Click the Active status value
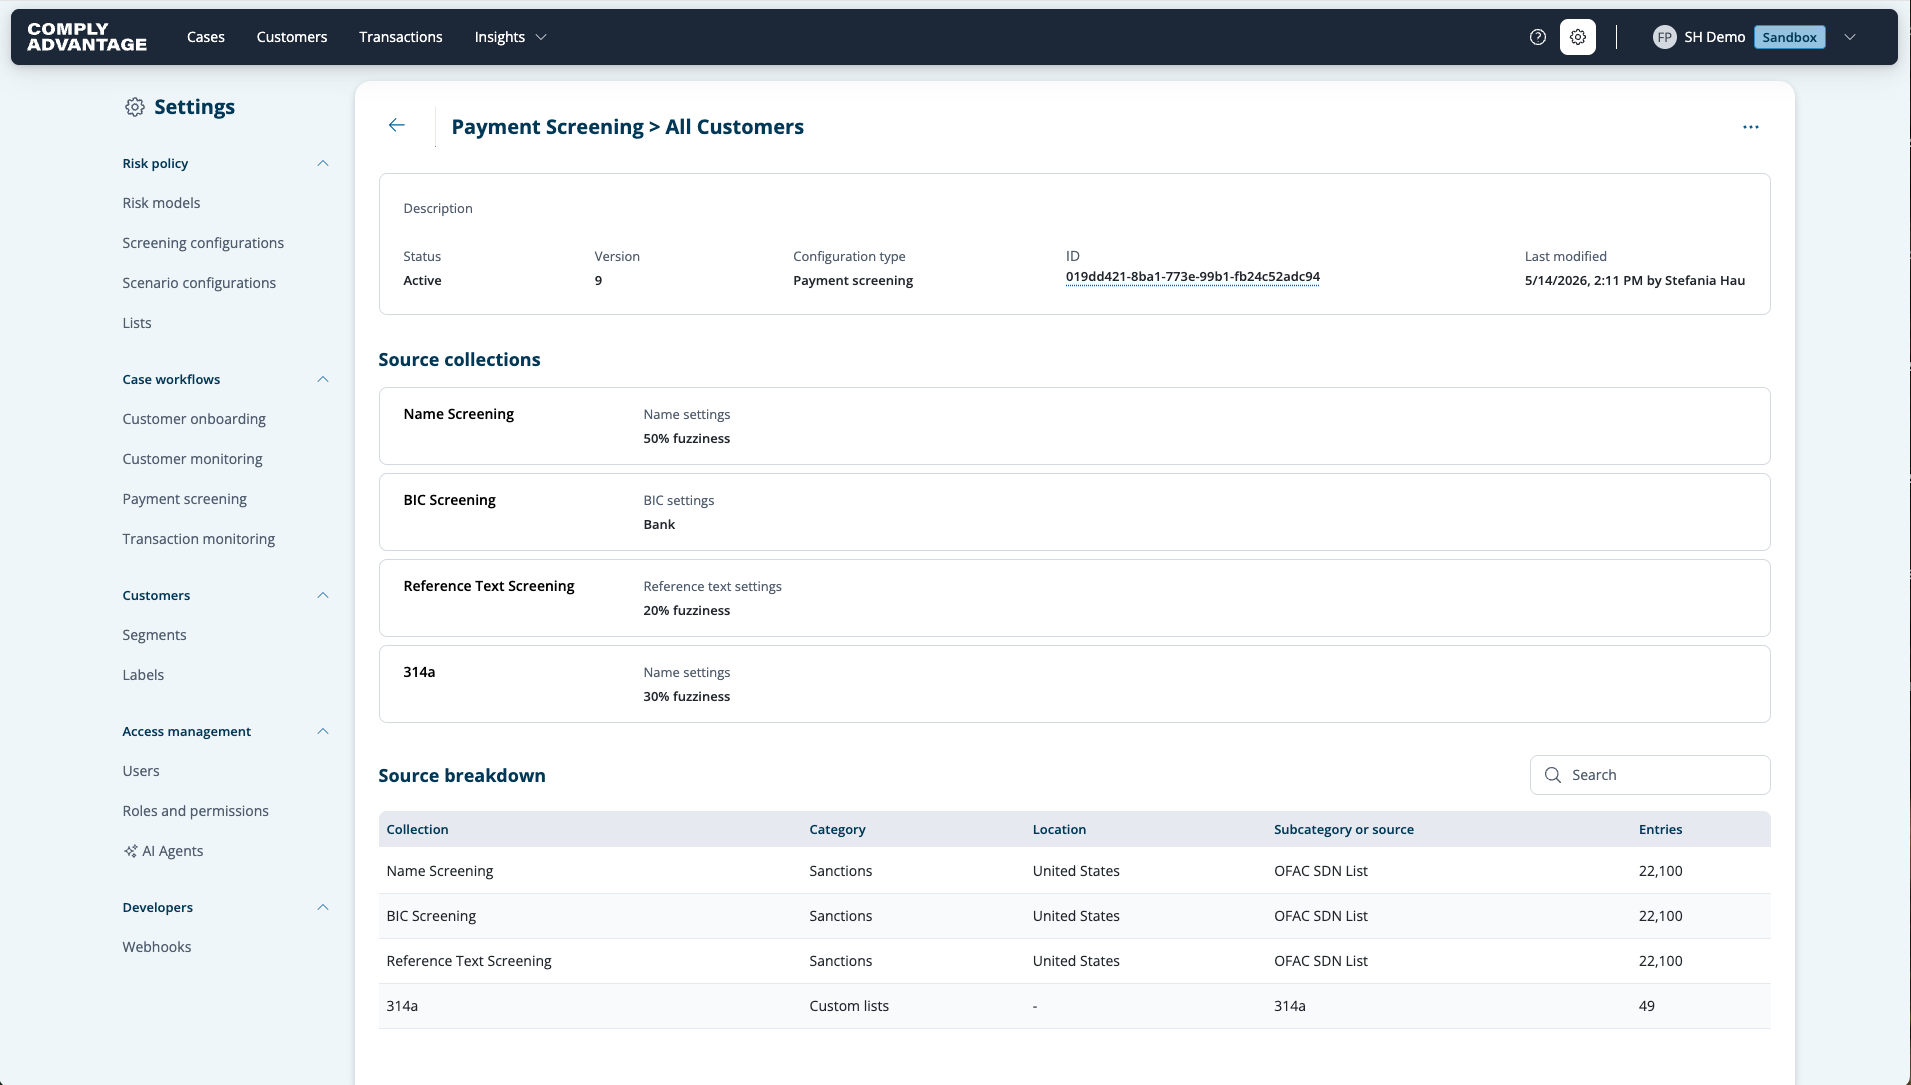 click(x=422, y=281)
